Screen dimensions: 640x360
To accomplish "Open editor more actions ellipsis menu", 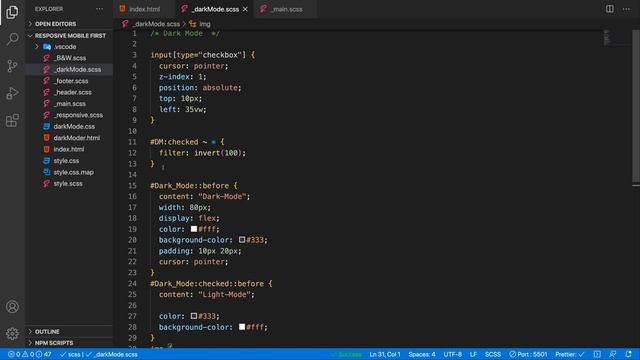I will tap(626, 9).
